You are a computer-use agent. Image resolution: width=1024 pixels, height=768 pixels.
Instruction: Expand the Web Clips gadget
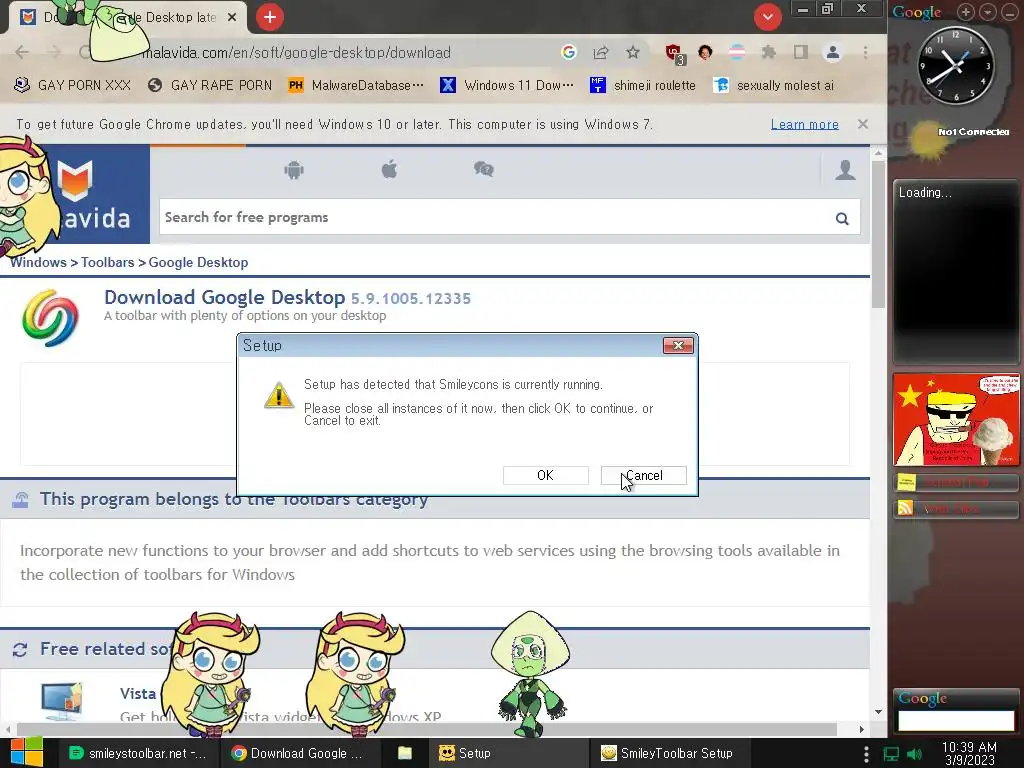tap(956, 509)
